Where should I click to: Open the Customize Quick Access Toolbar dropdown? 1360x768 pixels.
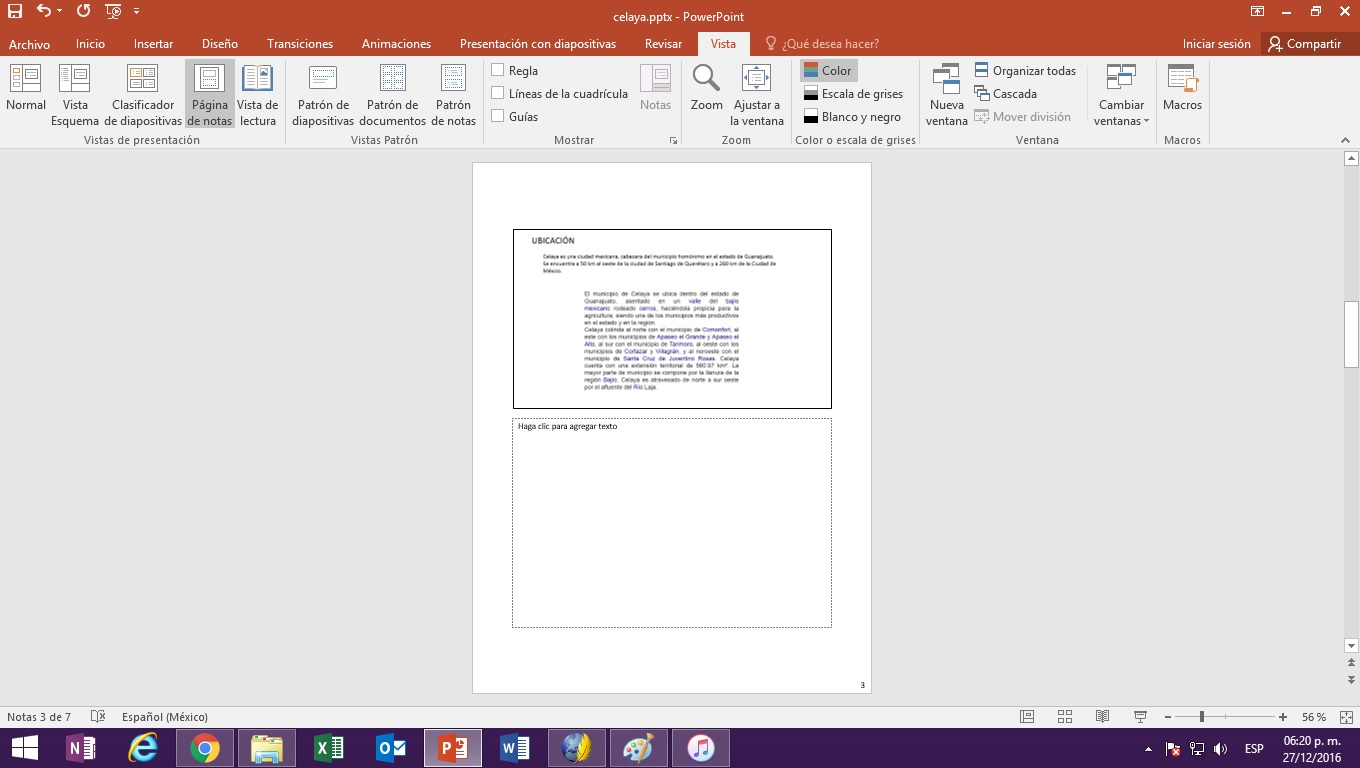point(136,12)
